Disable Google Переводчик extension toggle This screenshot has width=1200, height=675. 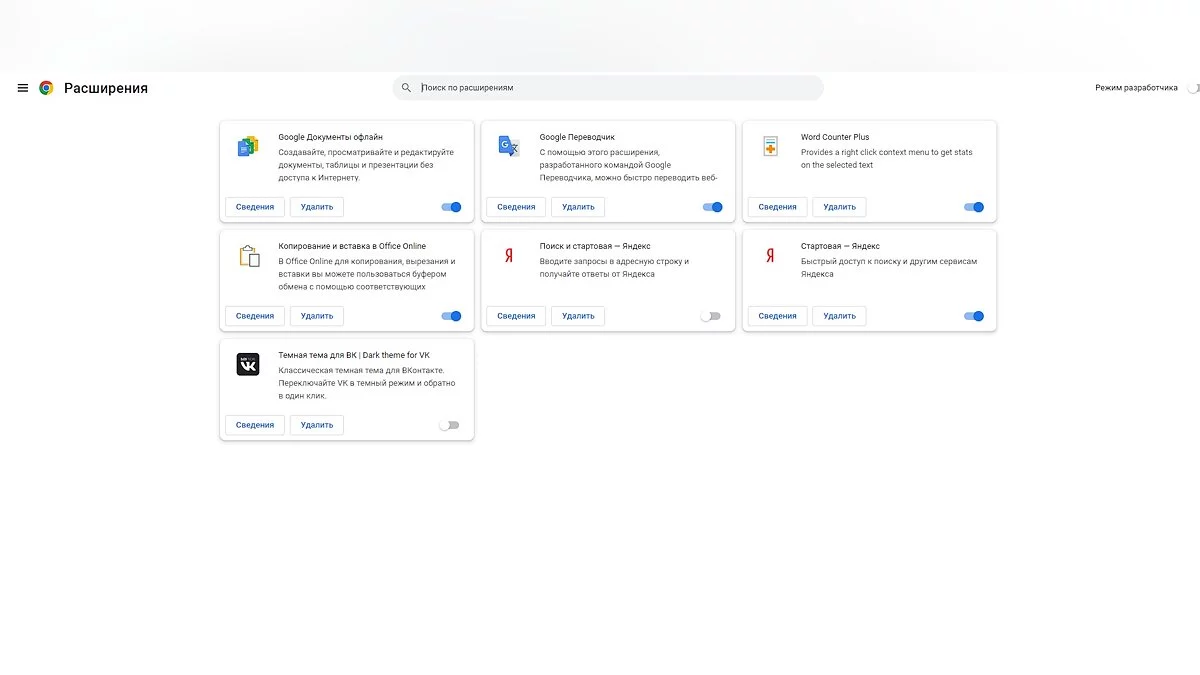(x=712, y=207)
